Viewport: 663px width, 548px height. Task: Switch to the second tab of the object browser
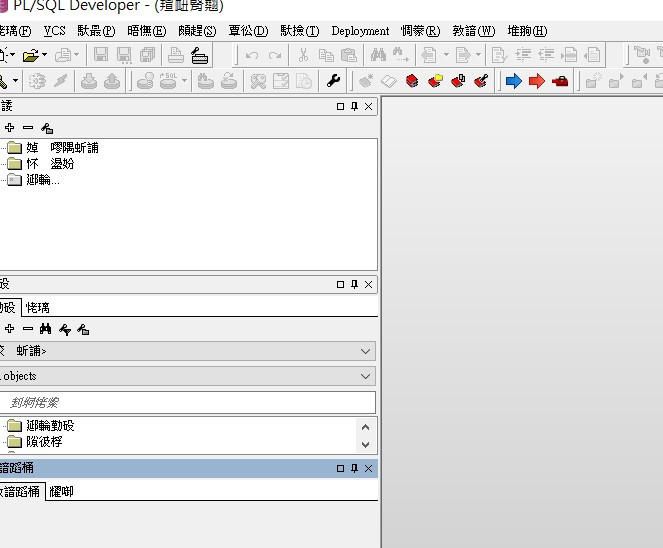[x=38, y=307]
